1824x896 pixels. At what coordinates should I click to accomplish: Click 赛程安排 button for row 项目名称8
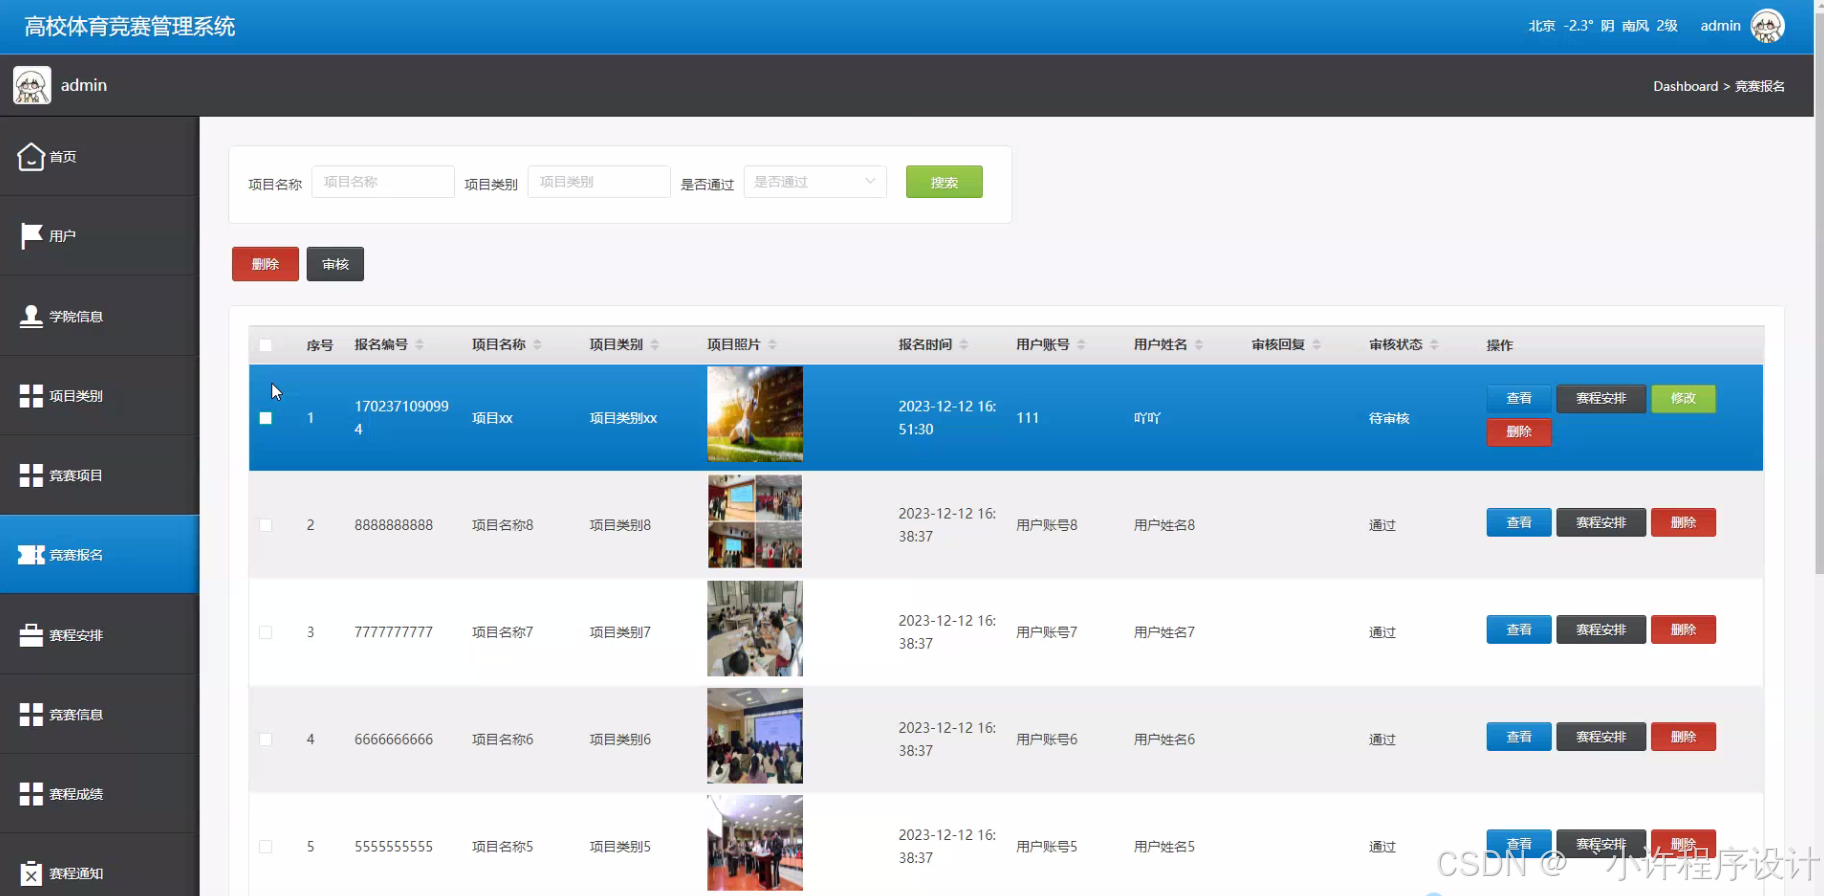(x=1601, y=522)
